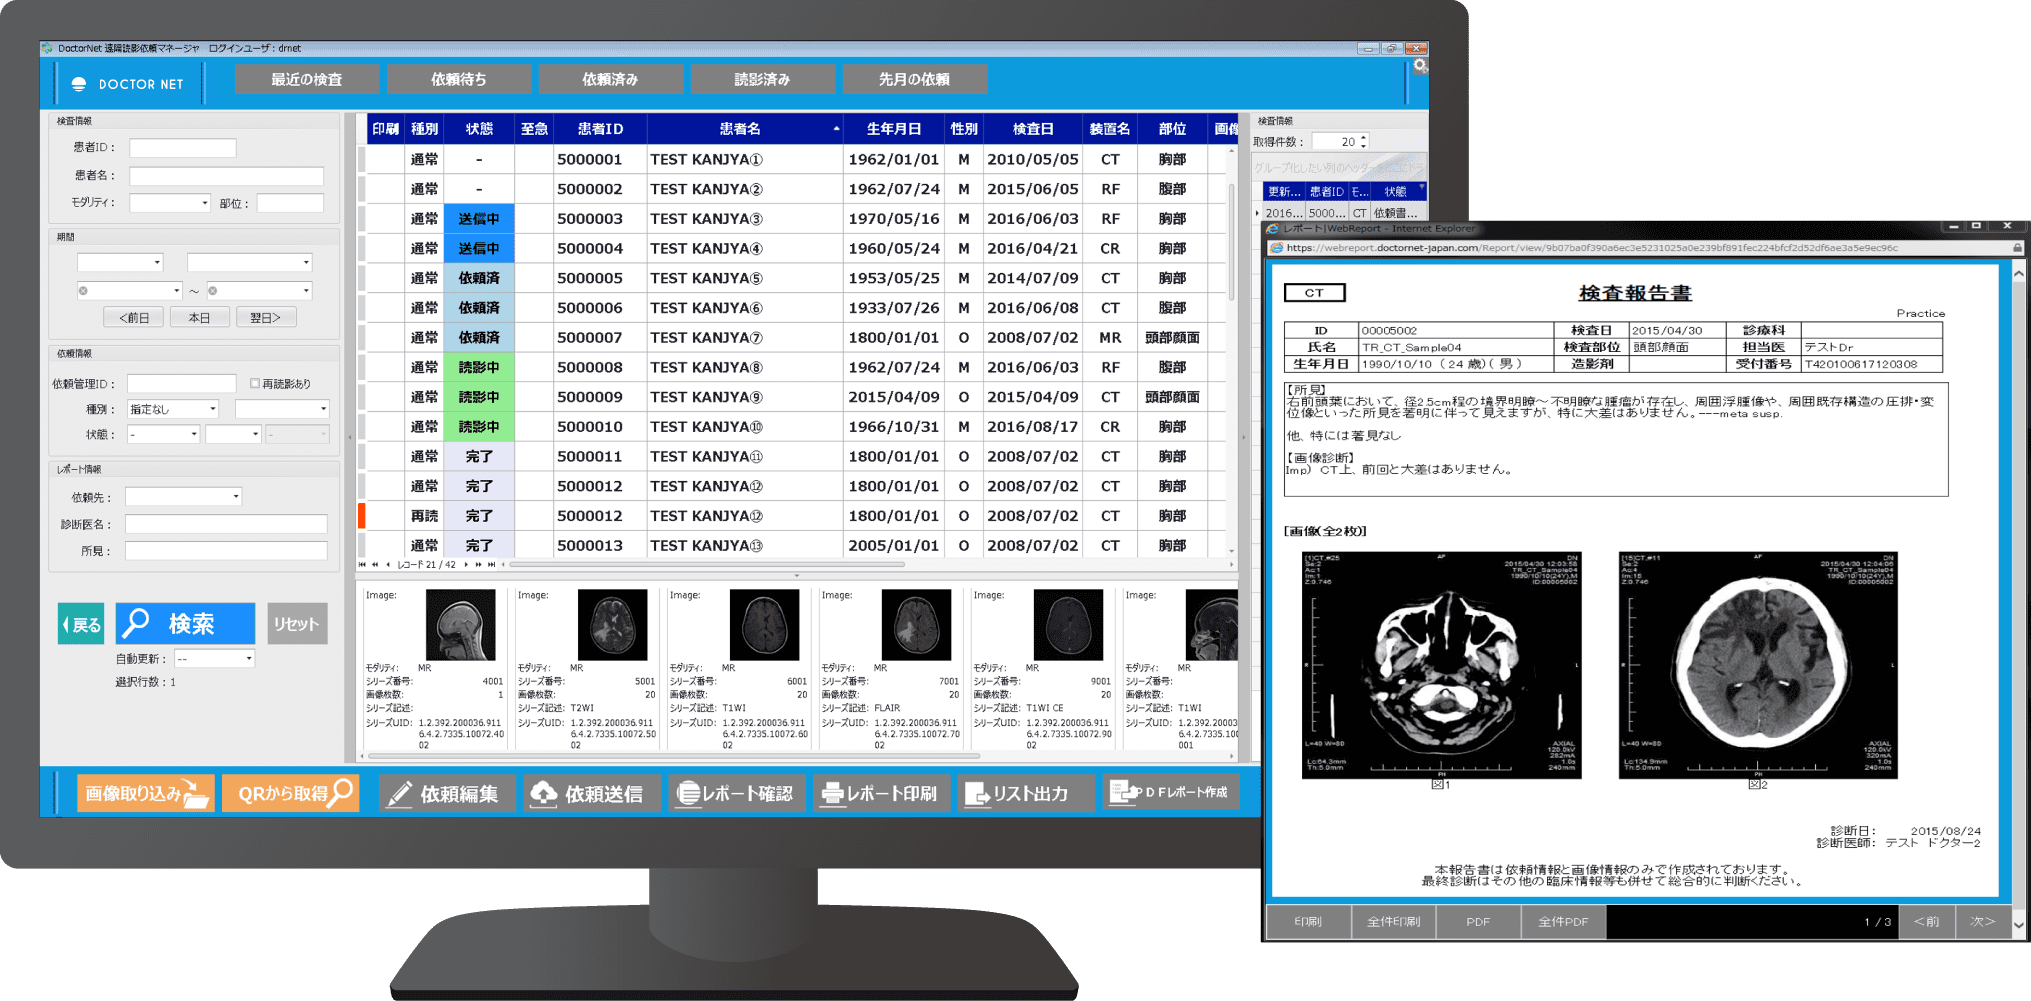Image resolution: width=2031 pixels, height=1001 pixels.
Task: Clear the end date field icon
Action: (213, 291)
